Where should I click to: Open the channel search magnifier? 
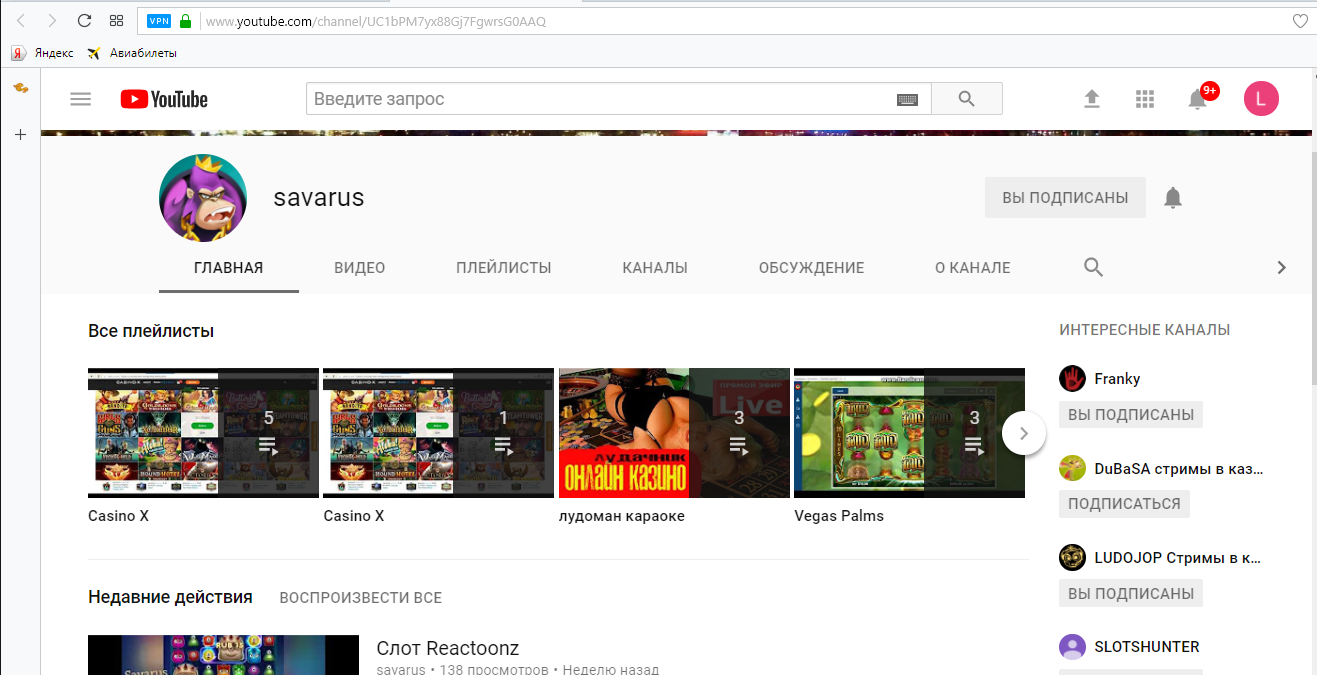(x=1093, y=267)
